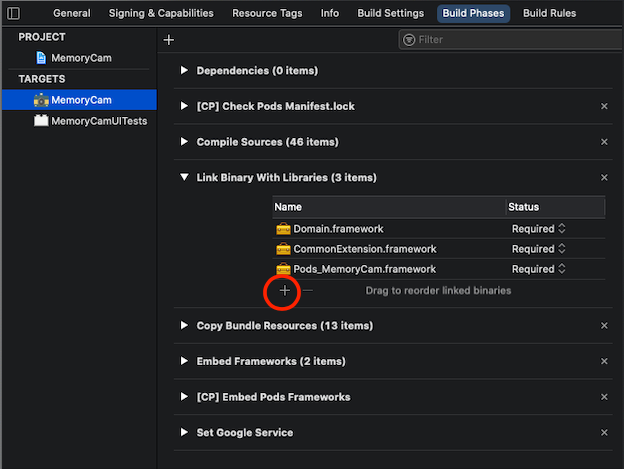Viewport: 624px width, 469px height.
Task: Delete the Check Pods Manifest.lock phase
Action: pos(604,106)
